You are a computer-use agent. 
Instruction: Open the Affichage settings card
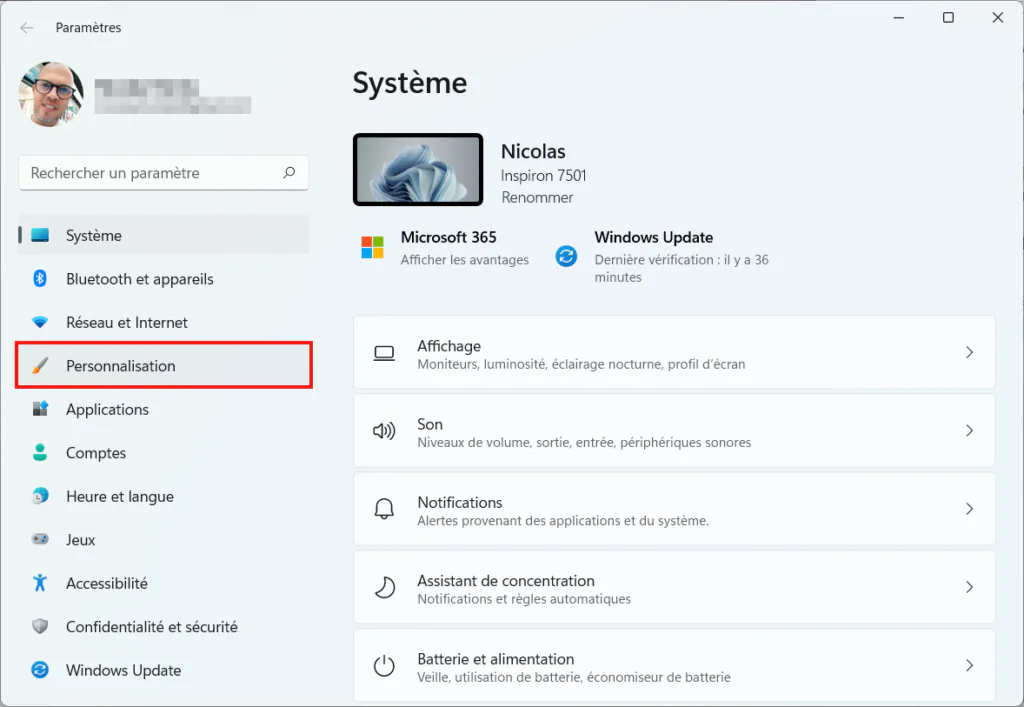coord(674,353)
